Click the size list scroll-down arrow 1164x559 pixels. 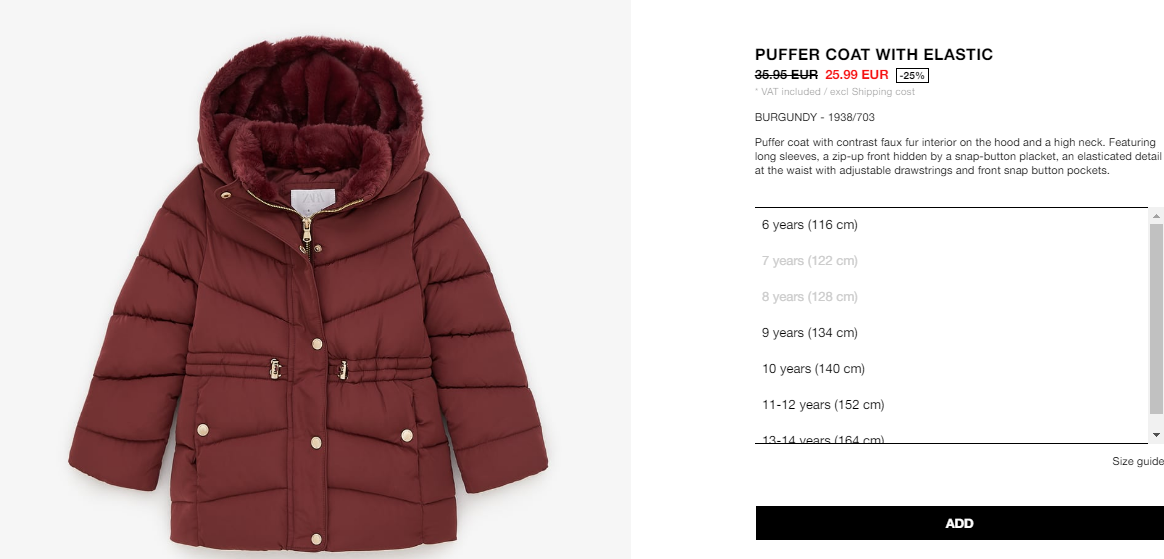click(1156, 435)
